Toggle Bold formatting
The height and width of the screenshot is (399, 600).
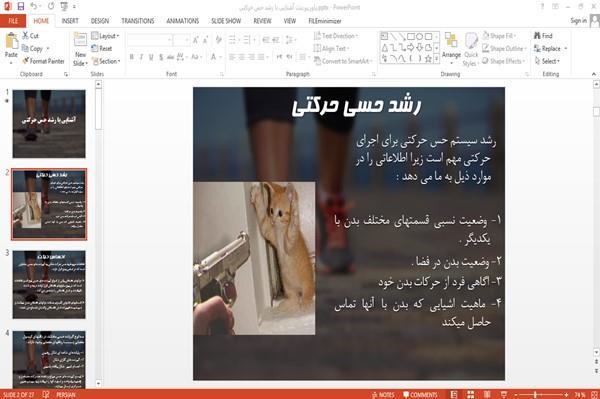pyautogui.click(x=132, y=57)
